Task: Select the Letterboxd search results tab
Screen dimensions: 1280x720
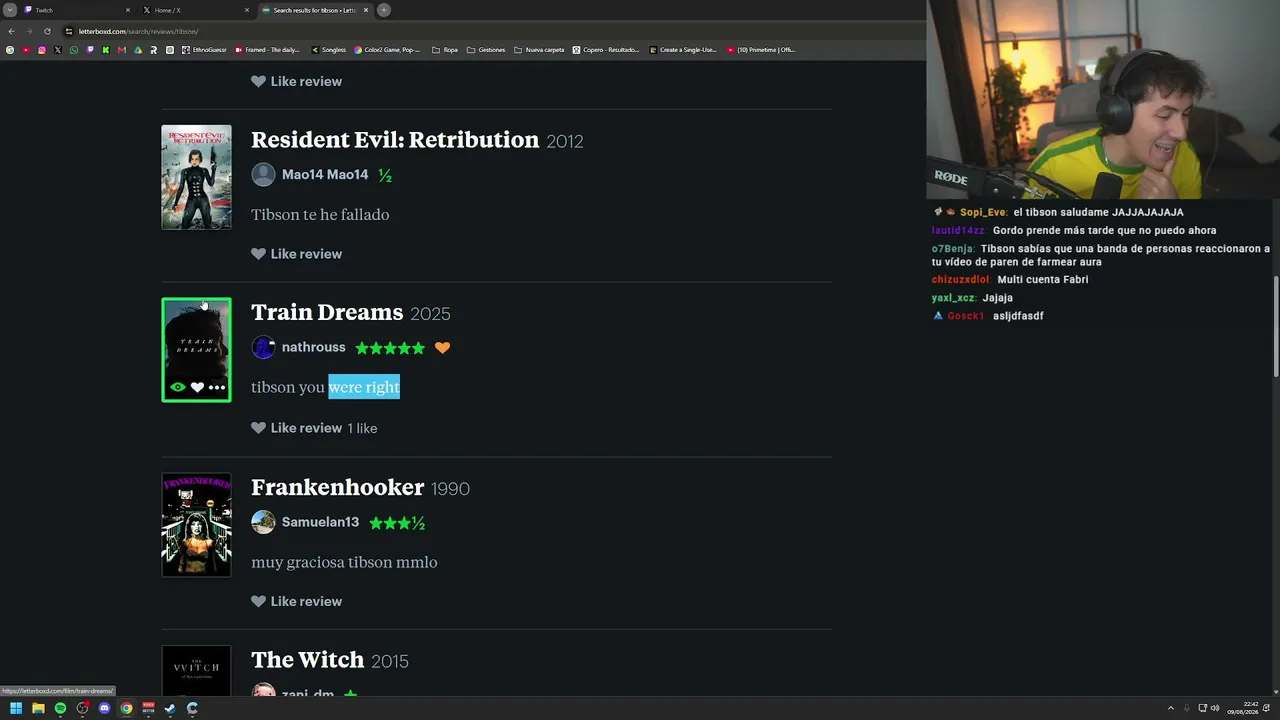Action: coord(314,10)
